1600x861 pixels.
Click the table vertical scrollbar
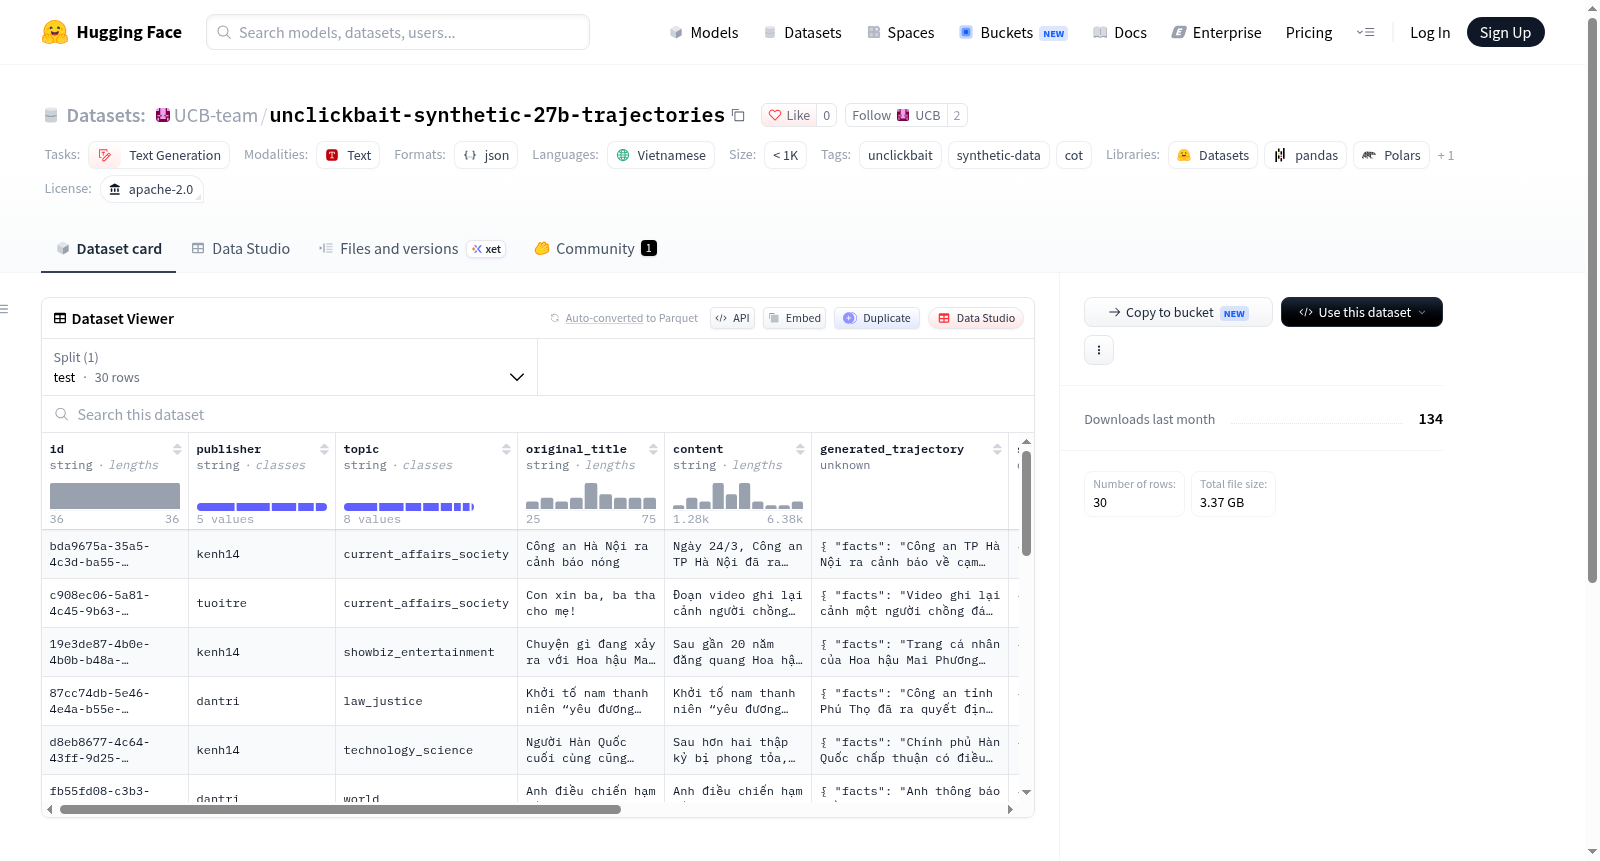[1026, 503]
